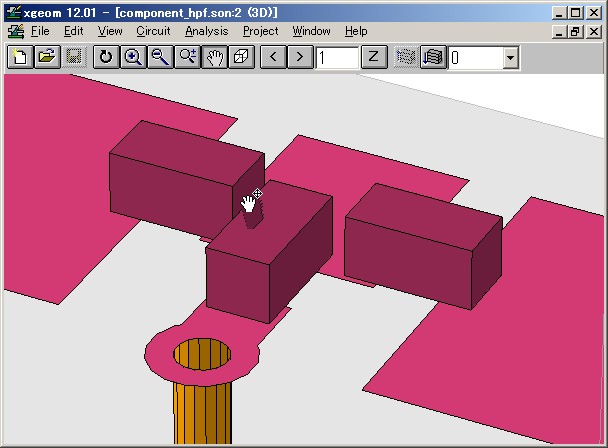Maximize the xgeom application window
The height and width of the screenshot is (448, 608).
pyautogui.click(x=575, y=13)
